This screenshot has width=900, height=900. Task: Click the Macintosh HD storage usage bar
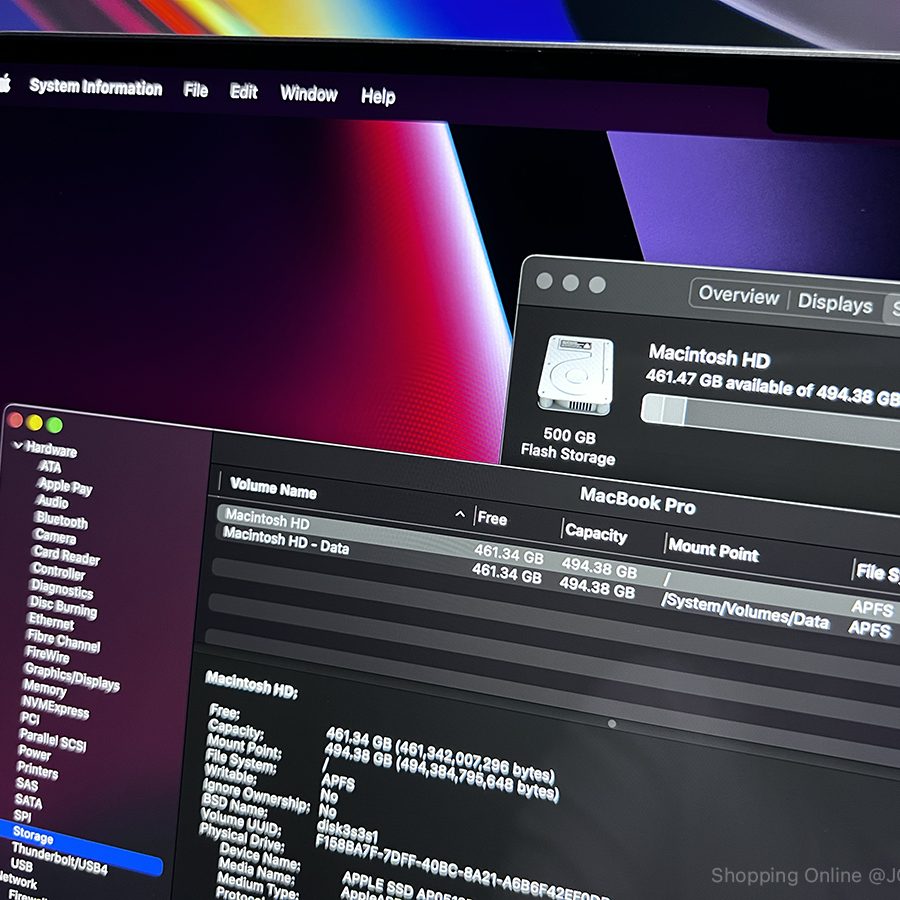[x=770, y=421]
